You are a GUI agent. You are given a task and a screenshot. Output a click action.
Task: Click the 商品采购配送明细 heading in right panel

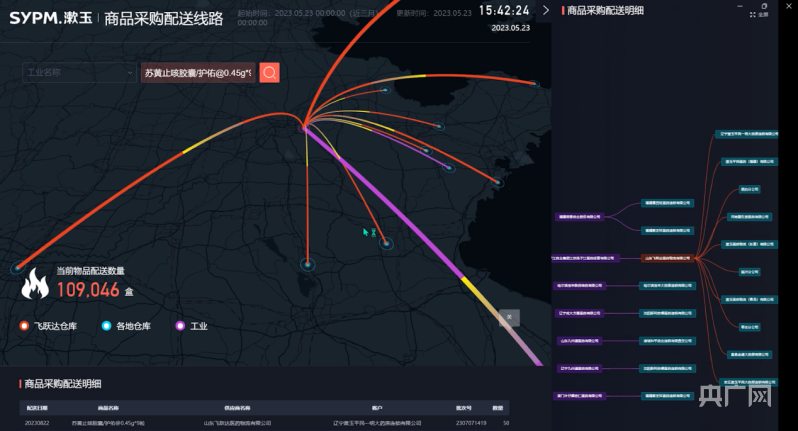[605, 10]
